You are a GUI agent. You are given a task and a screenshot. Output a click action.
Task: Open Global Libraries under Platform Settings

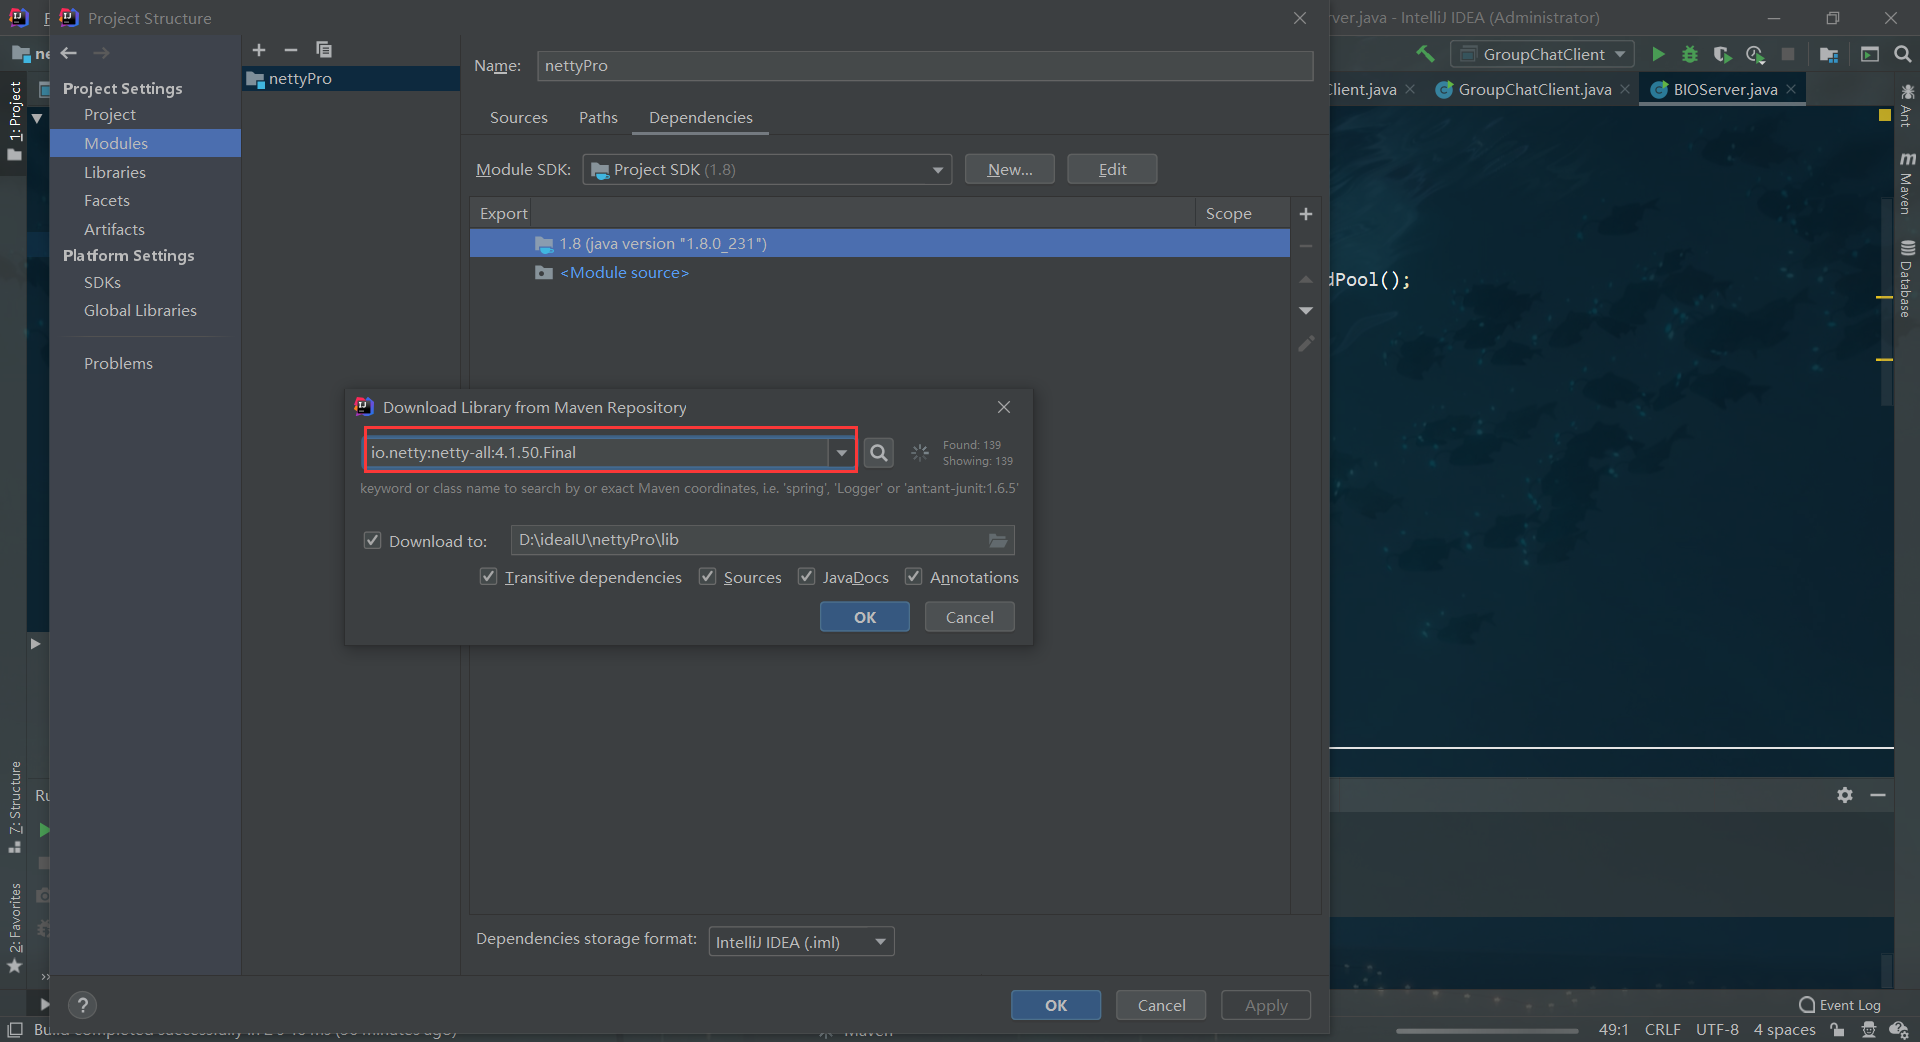pyautogui.click(x=140, y=311)
